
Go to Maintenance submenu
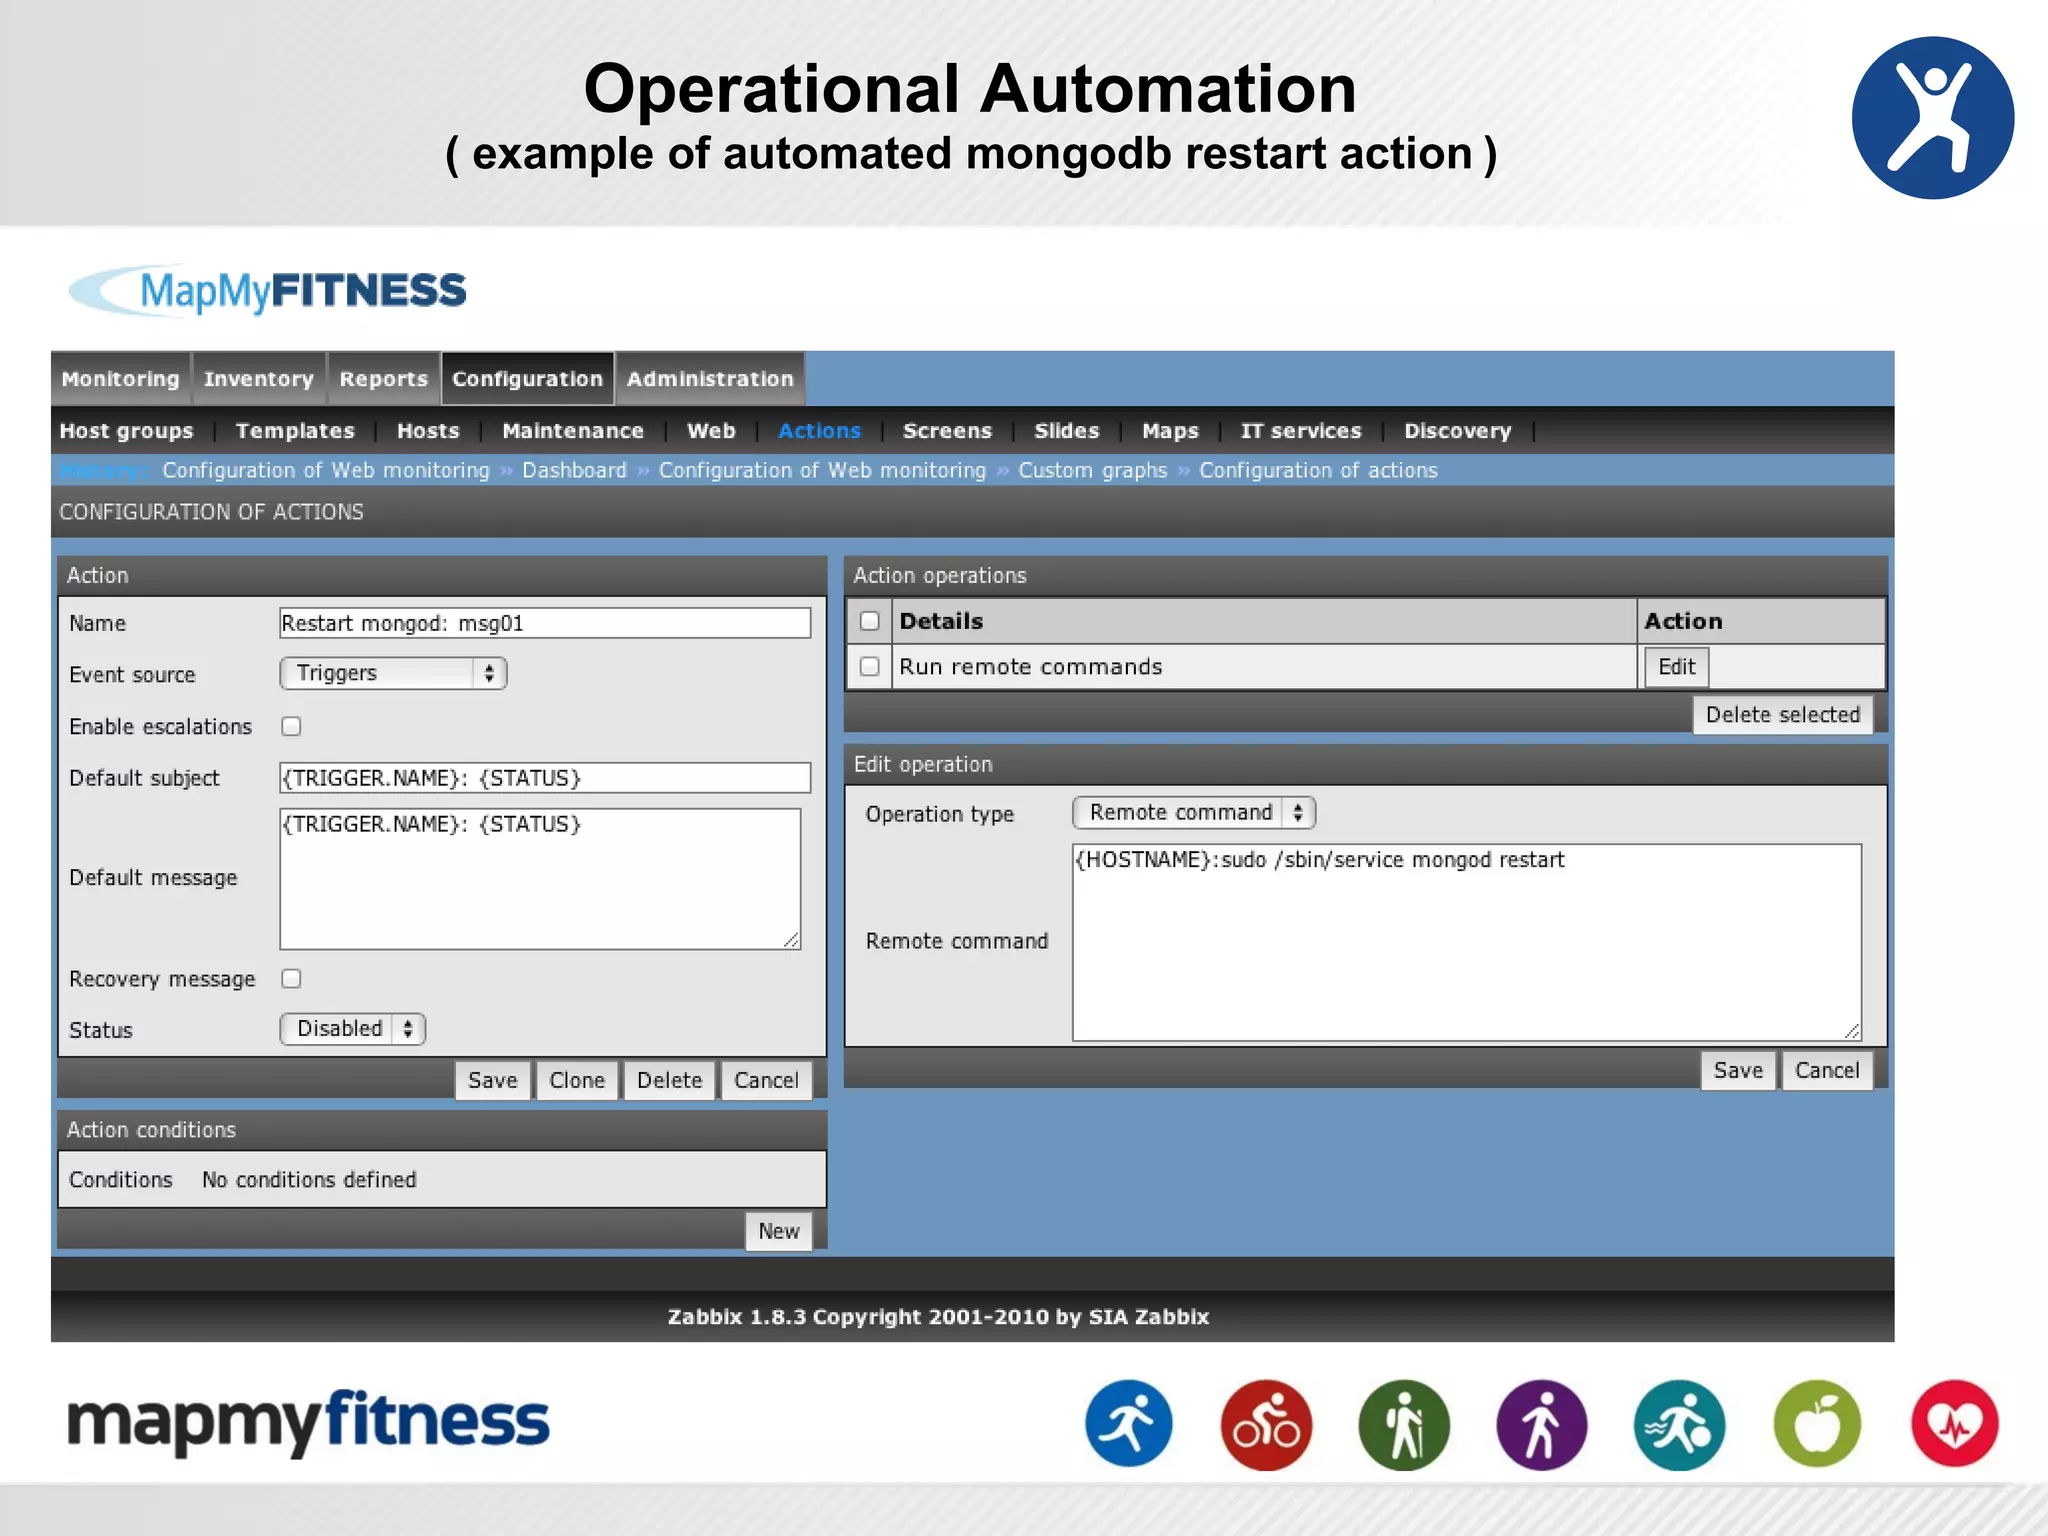[573, 431]
